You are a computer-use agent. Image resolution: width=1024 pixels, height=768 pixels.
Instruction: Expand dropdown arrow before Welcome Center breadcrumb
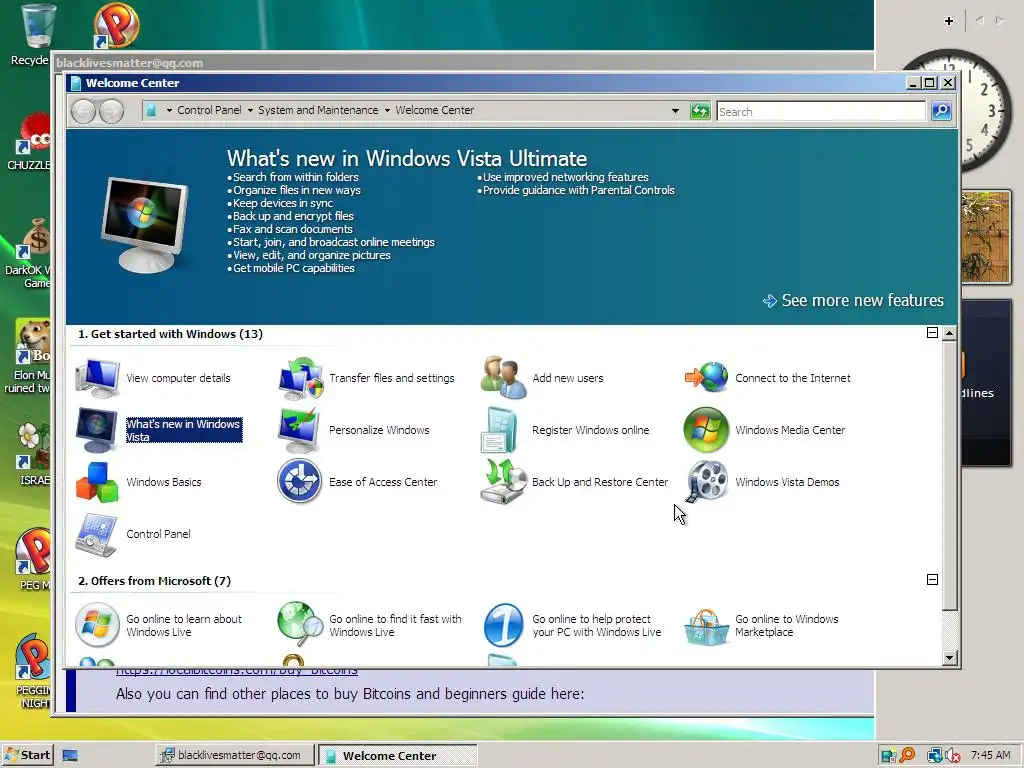tap(387, 110)
